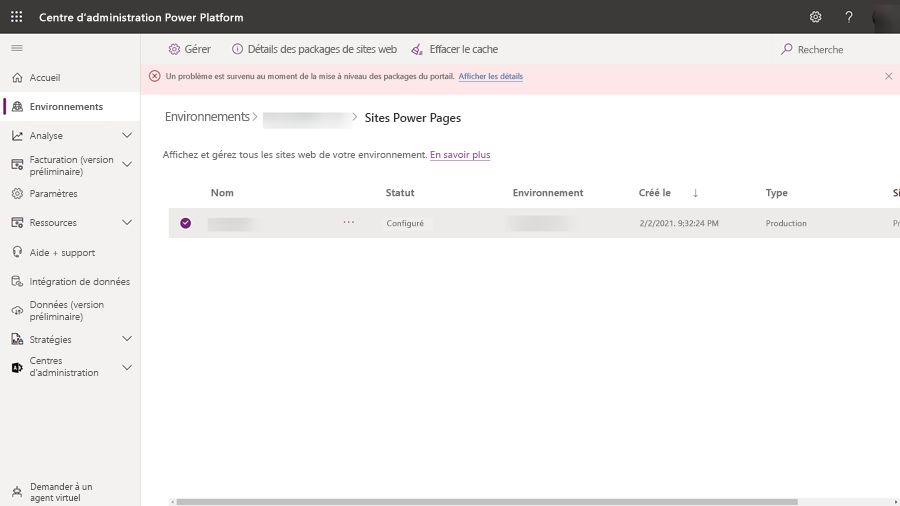Viewport: 900px width, 506px height.
Task: Click the Effacer le cache broom icon
Action: [417, 49]
